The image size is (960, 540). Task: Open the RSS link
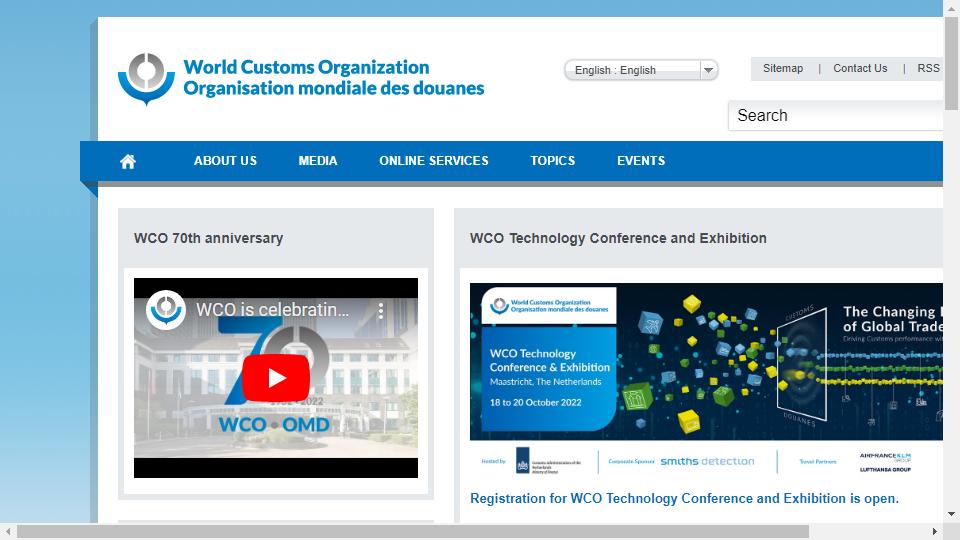(x=928, y=69)
